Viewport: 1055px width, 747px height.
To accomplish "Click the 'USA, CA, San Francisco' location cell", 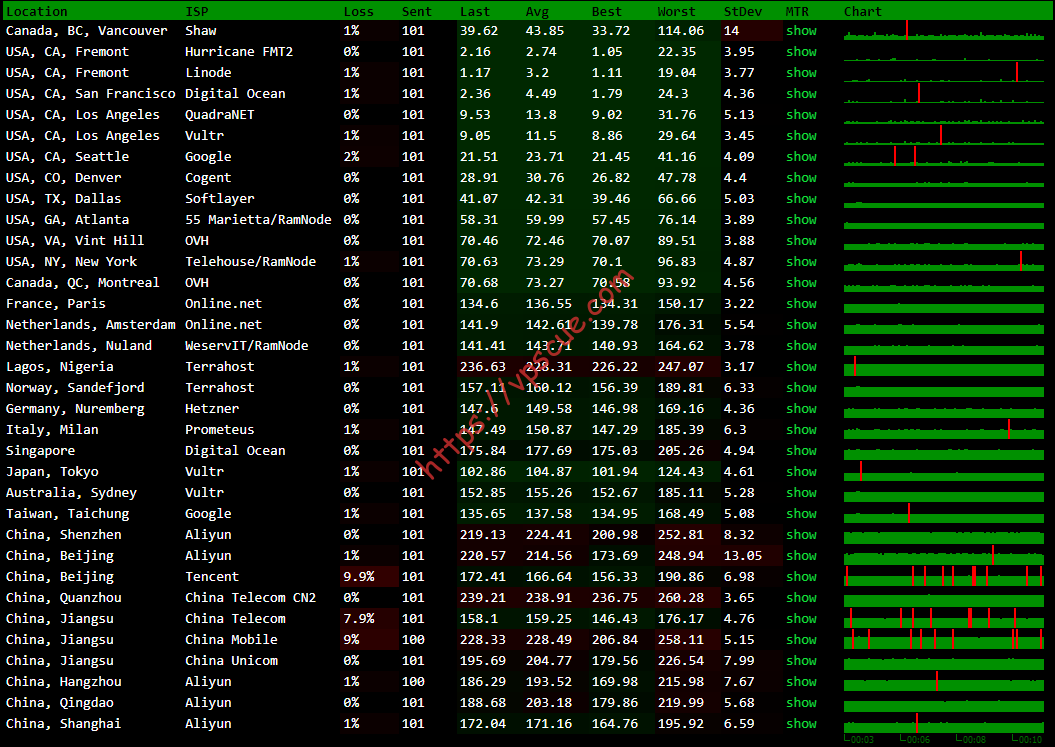I will (x=90, y=94).
